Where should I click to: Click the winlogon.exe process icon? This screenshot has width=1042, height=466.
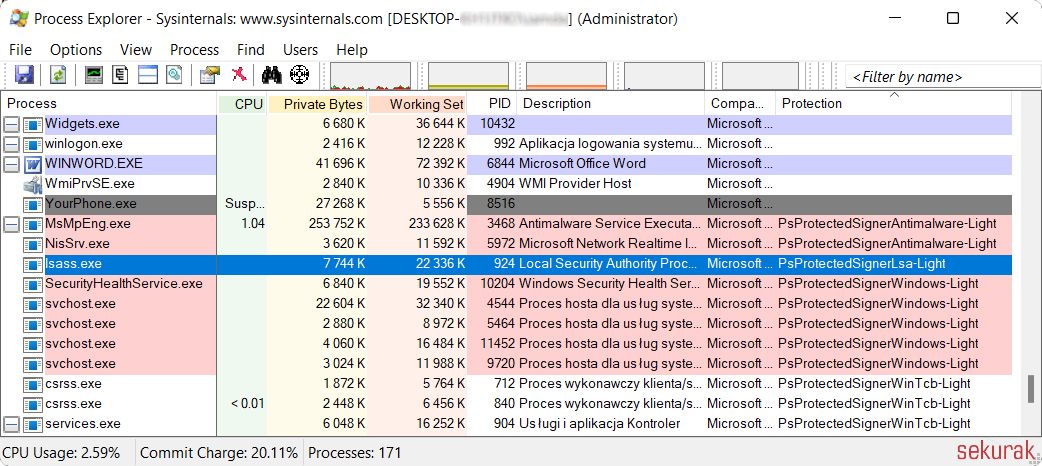[33, 144]
